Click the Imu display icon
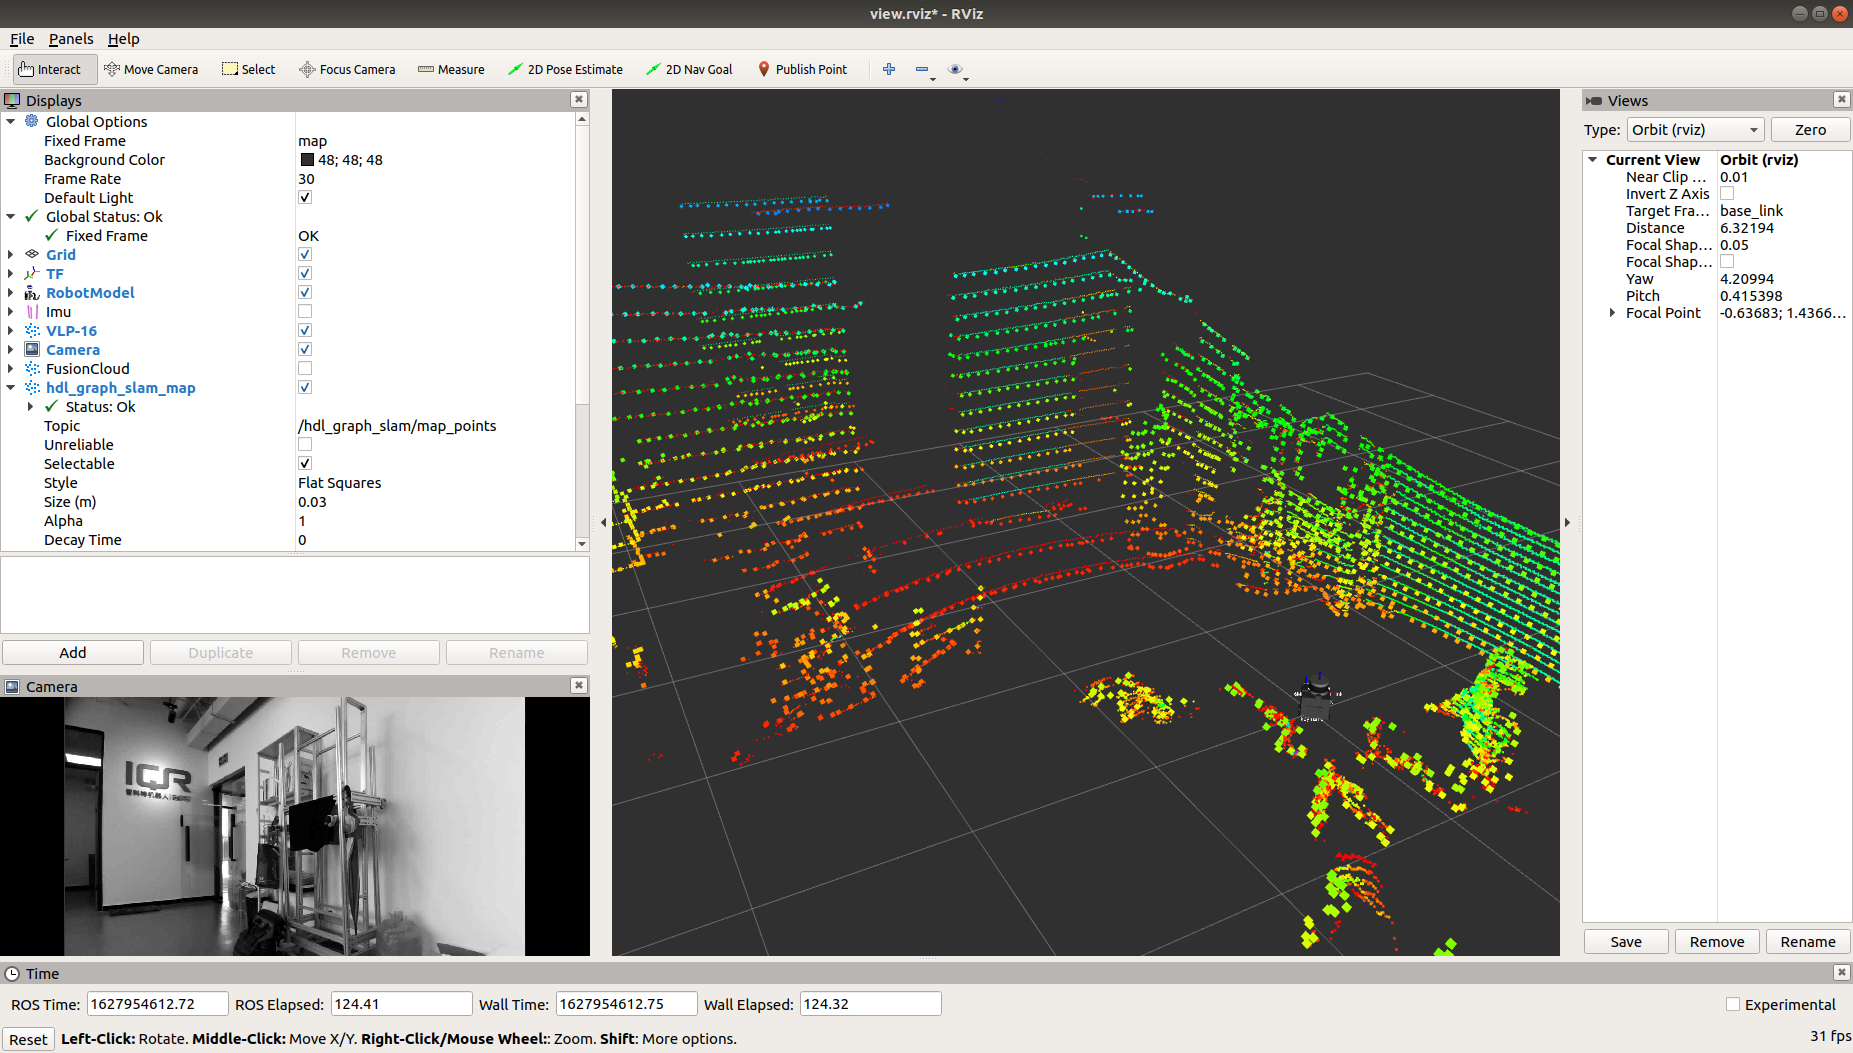Screen dimensions: 1853x1053 (32, 311)
